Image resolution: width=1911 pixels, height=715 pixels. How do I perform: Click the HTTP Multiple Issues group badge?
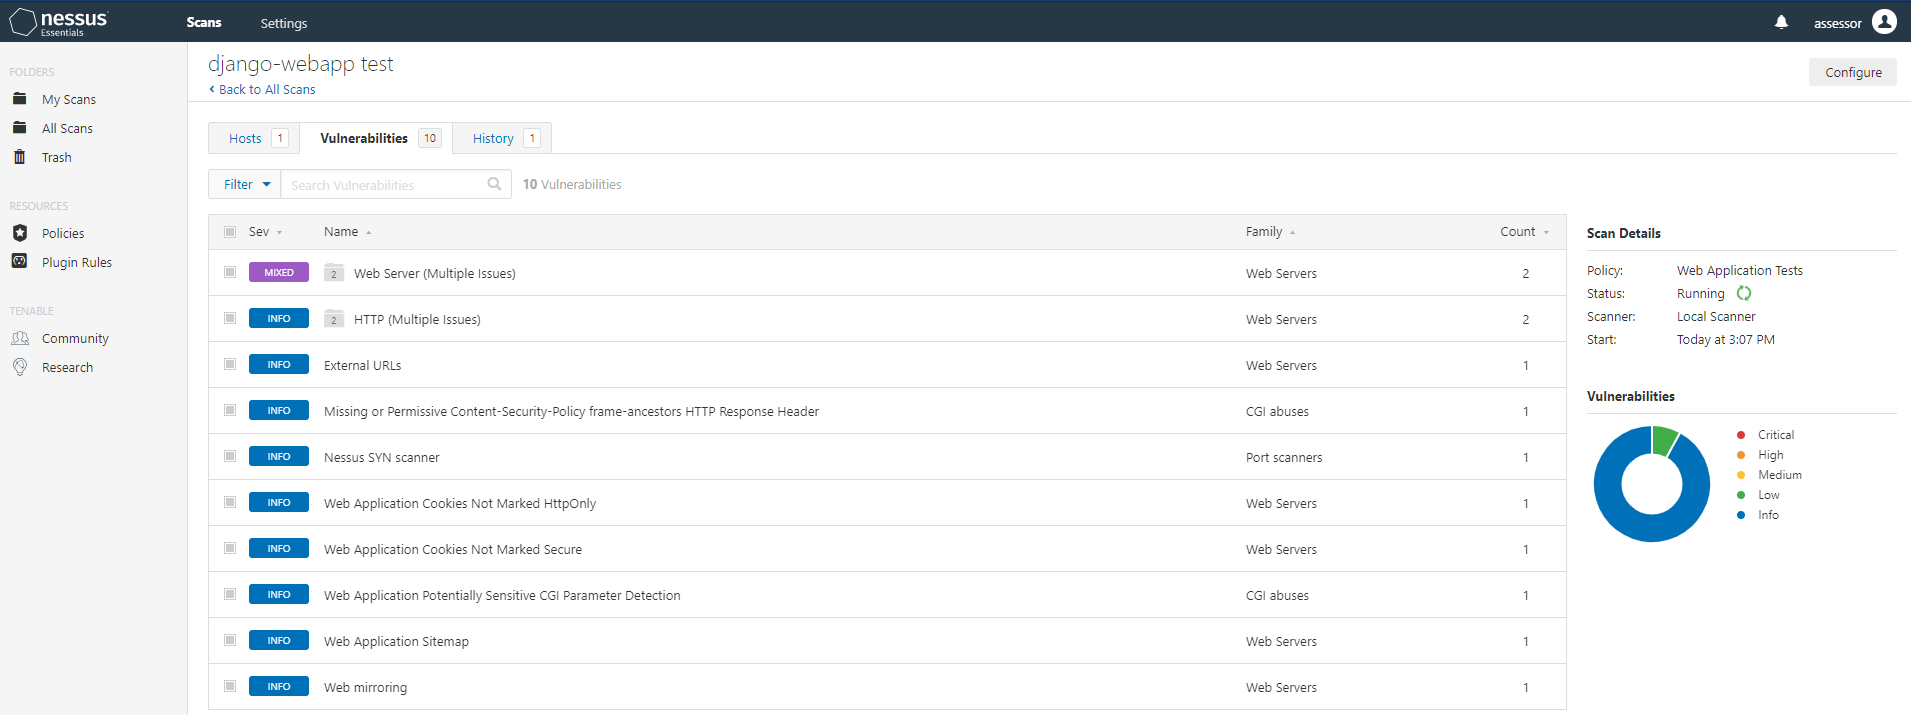coord(334,319)
